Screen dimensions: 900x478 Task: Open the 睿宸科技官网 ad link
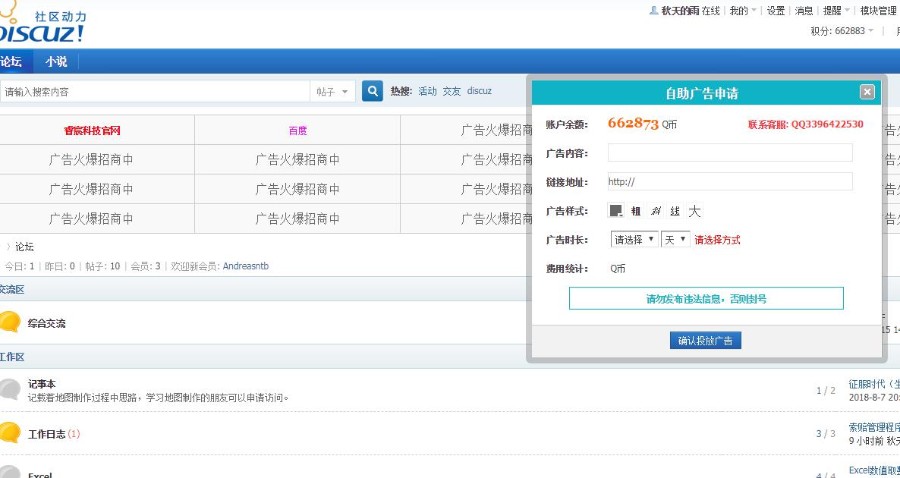92,130
